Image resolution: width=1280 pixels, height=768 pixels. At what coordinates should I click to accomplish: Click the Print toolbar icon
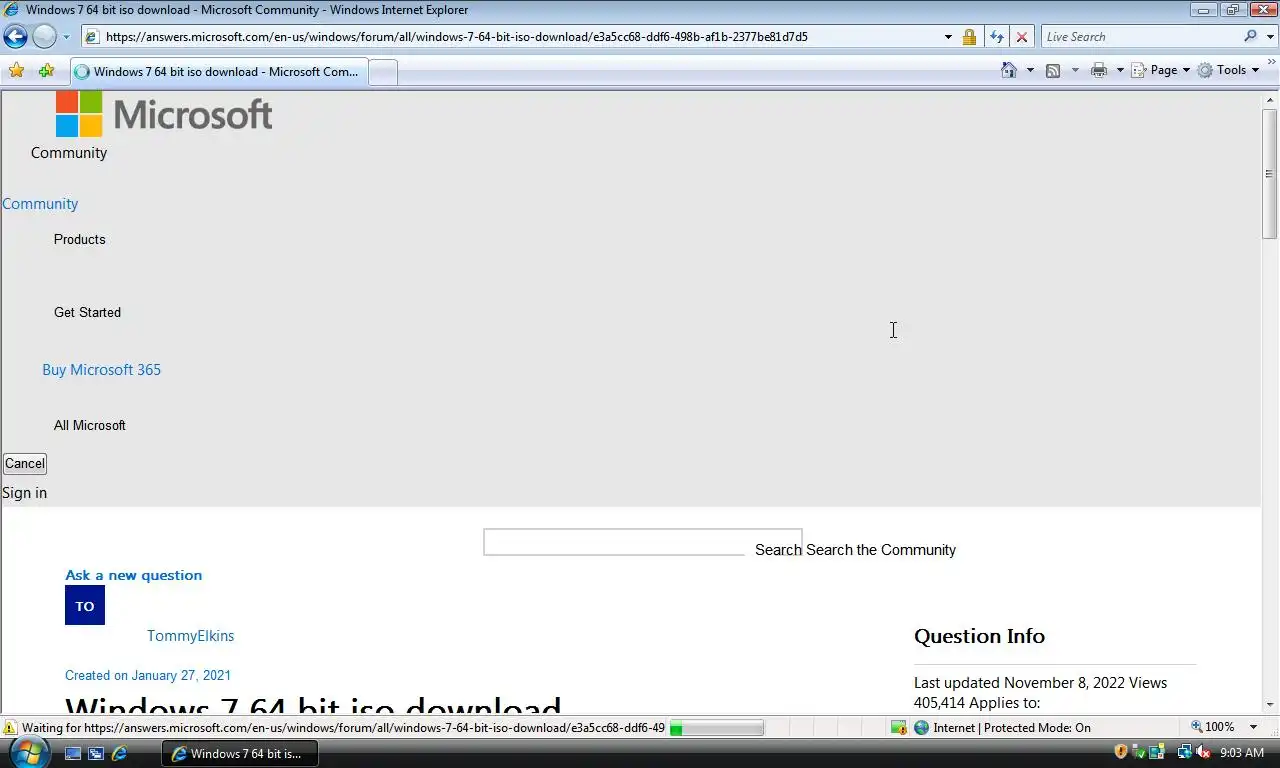point(1099,70)
